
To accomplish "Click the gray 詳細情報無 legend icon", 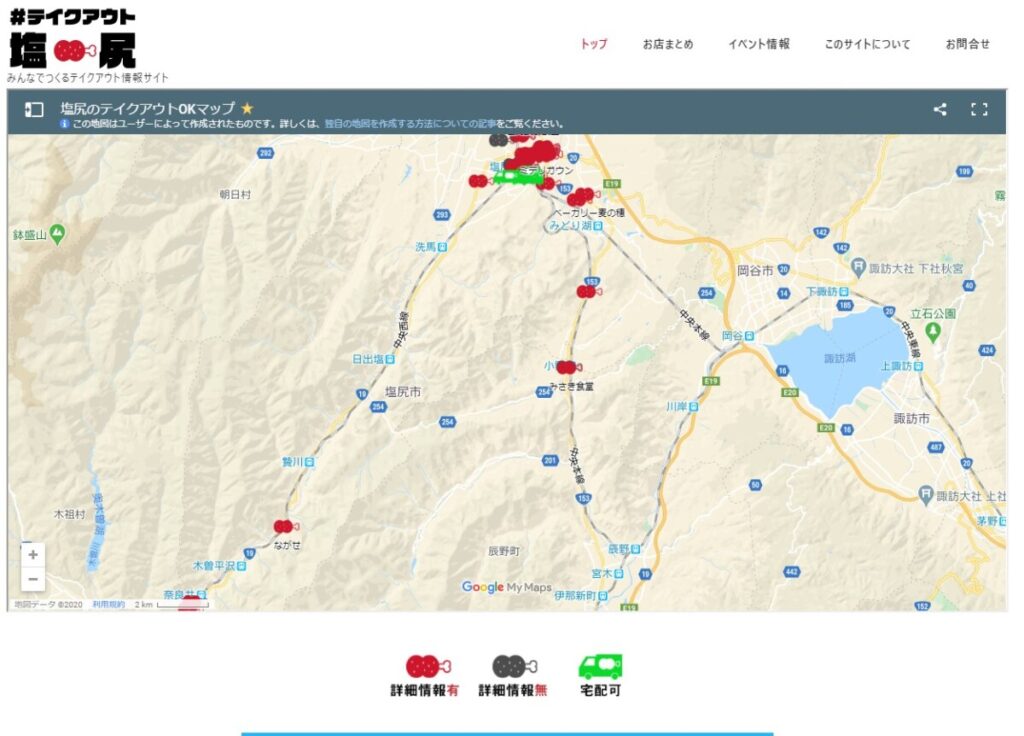I will [515, 666].
